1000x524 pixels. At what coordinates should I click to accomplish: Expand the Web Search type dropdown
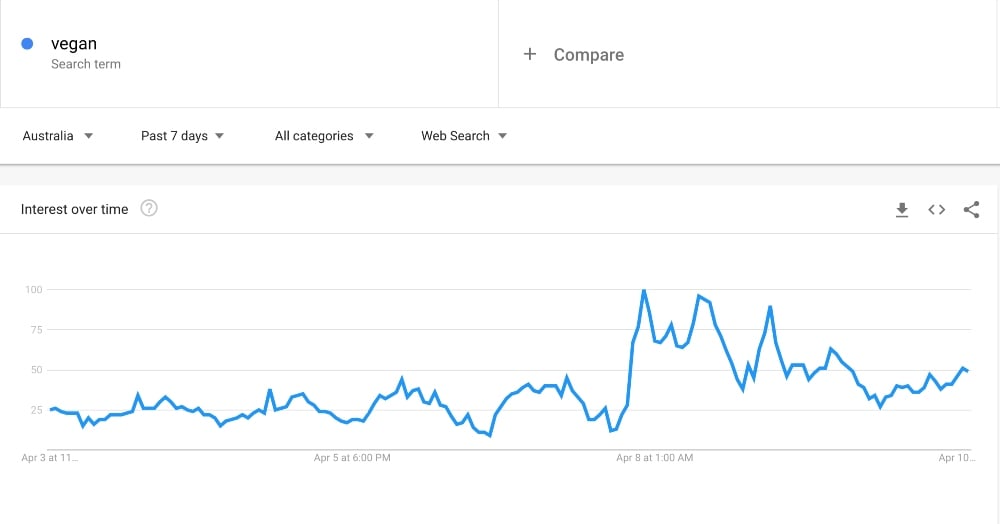click(464, 136)
